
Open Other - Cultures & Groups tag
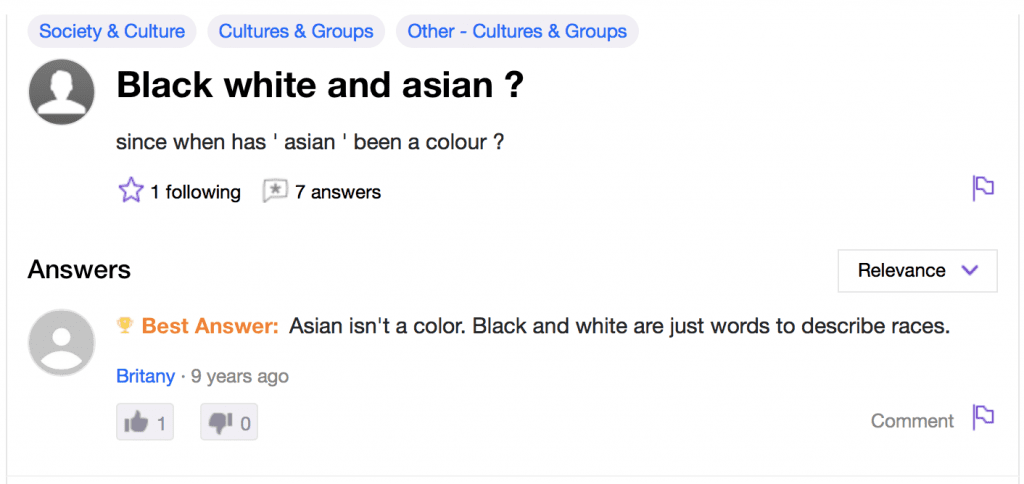point(517,31)
